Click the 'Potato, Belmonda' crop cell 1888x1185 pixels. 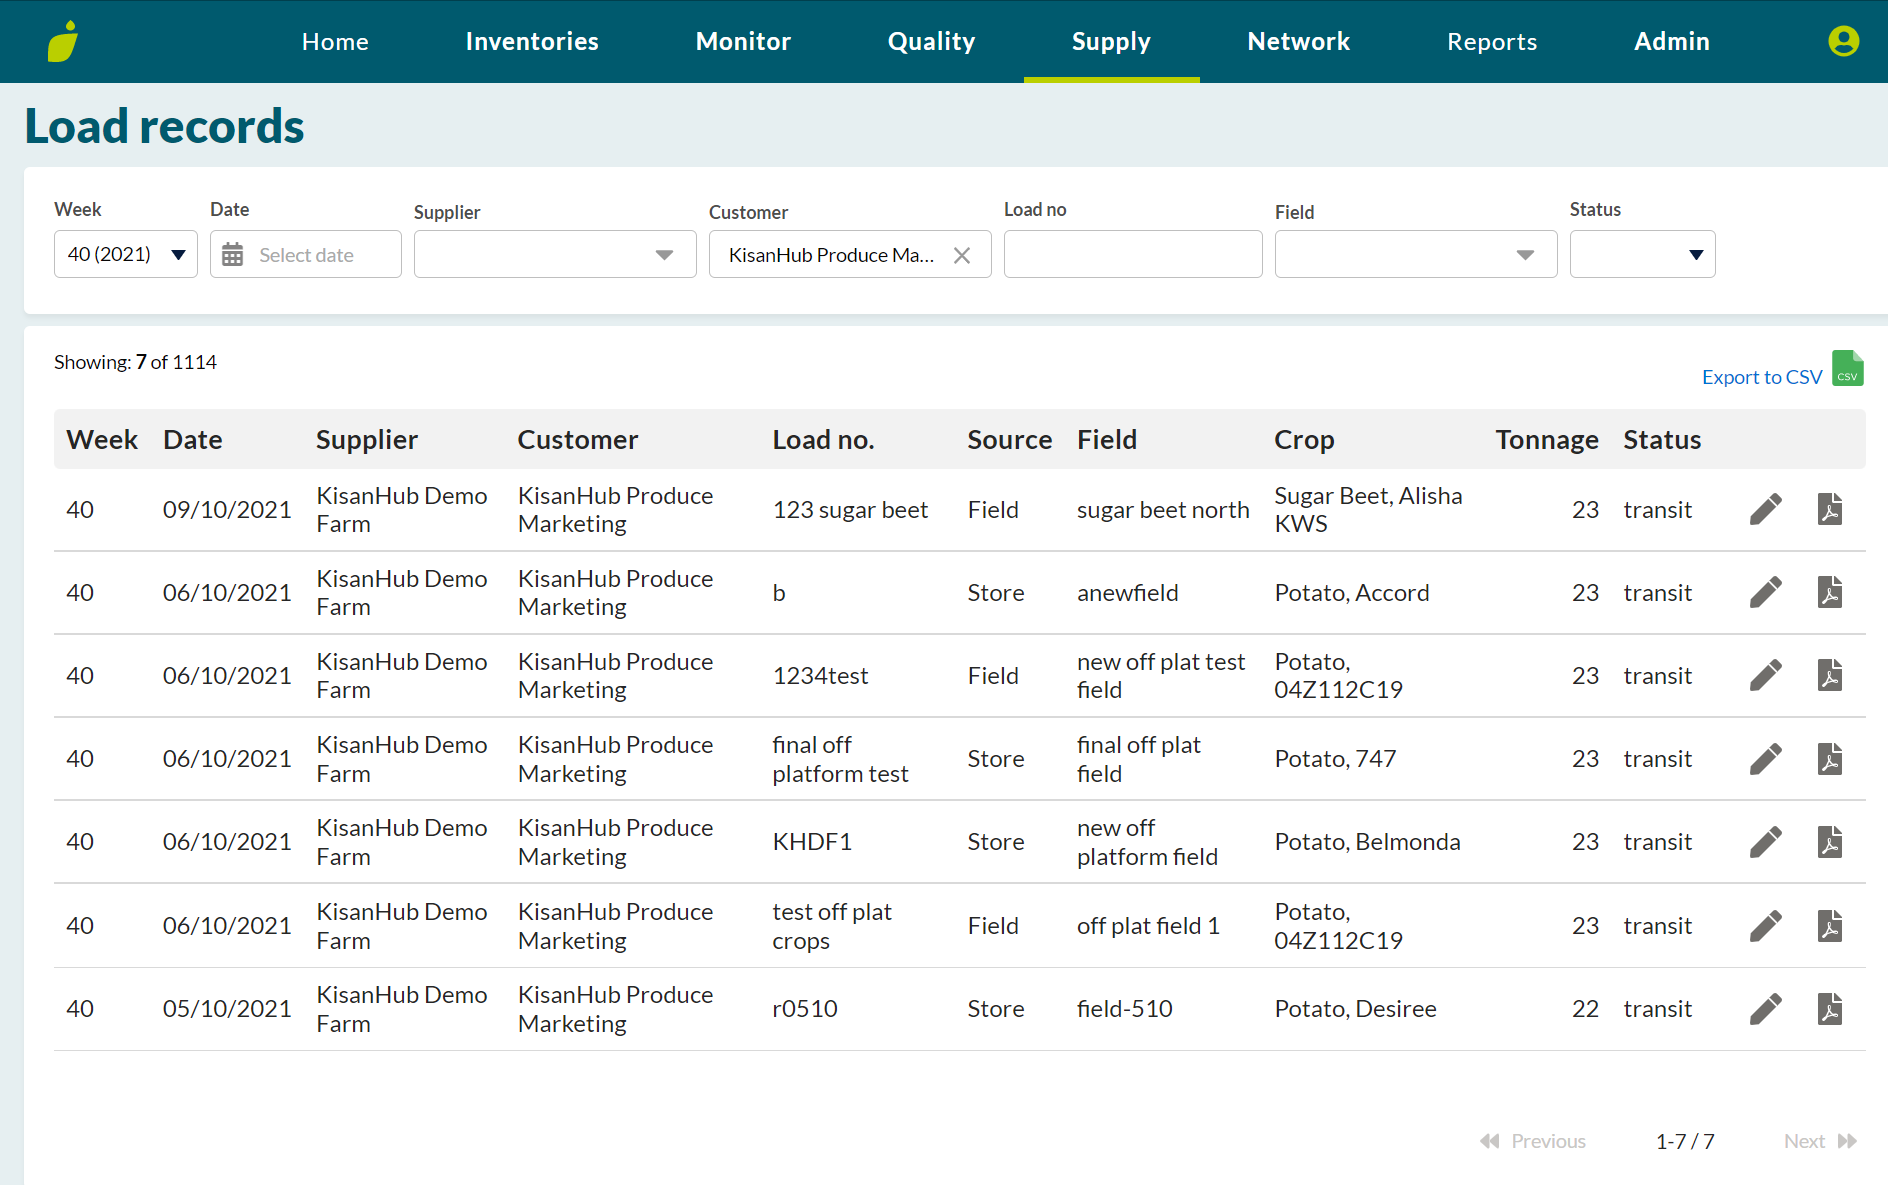pos(1367,842)
